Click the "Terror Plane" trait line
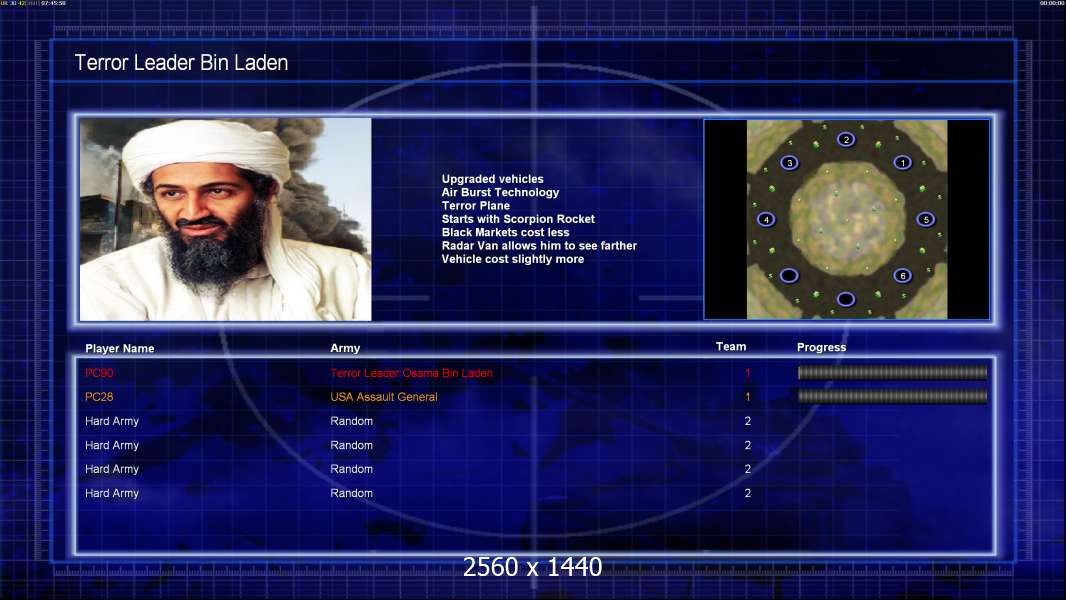Viewport: 1066px width, 600px height. point(476,205)
